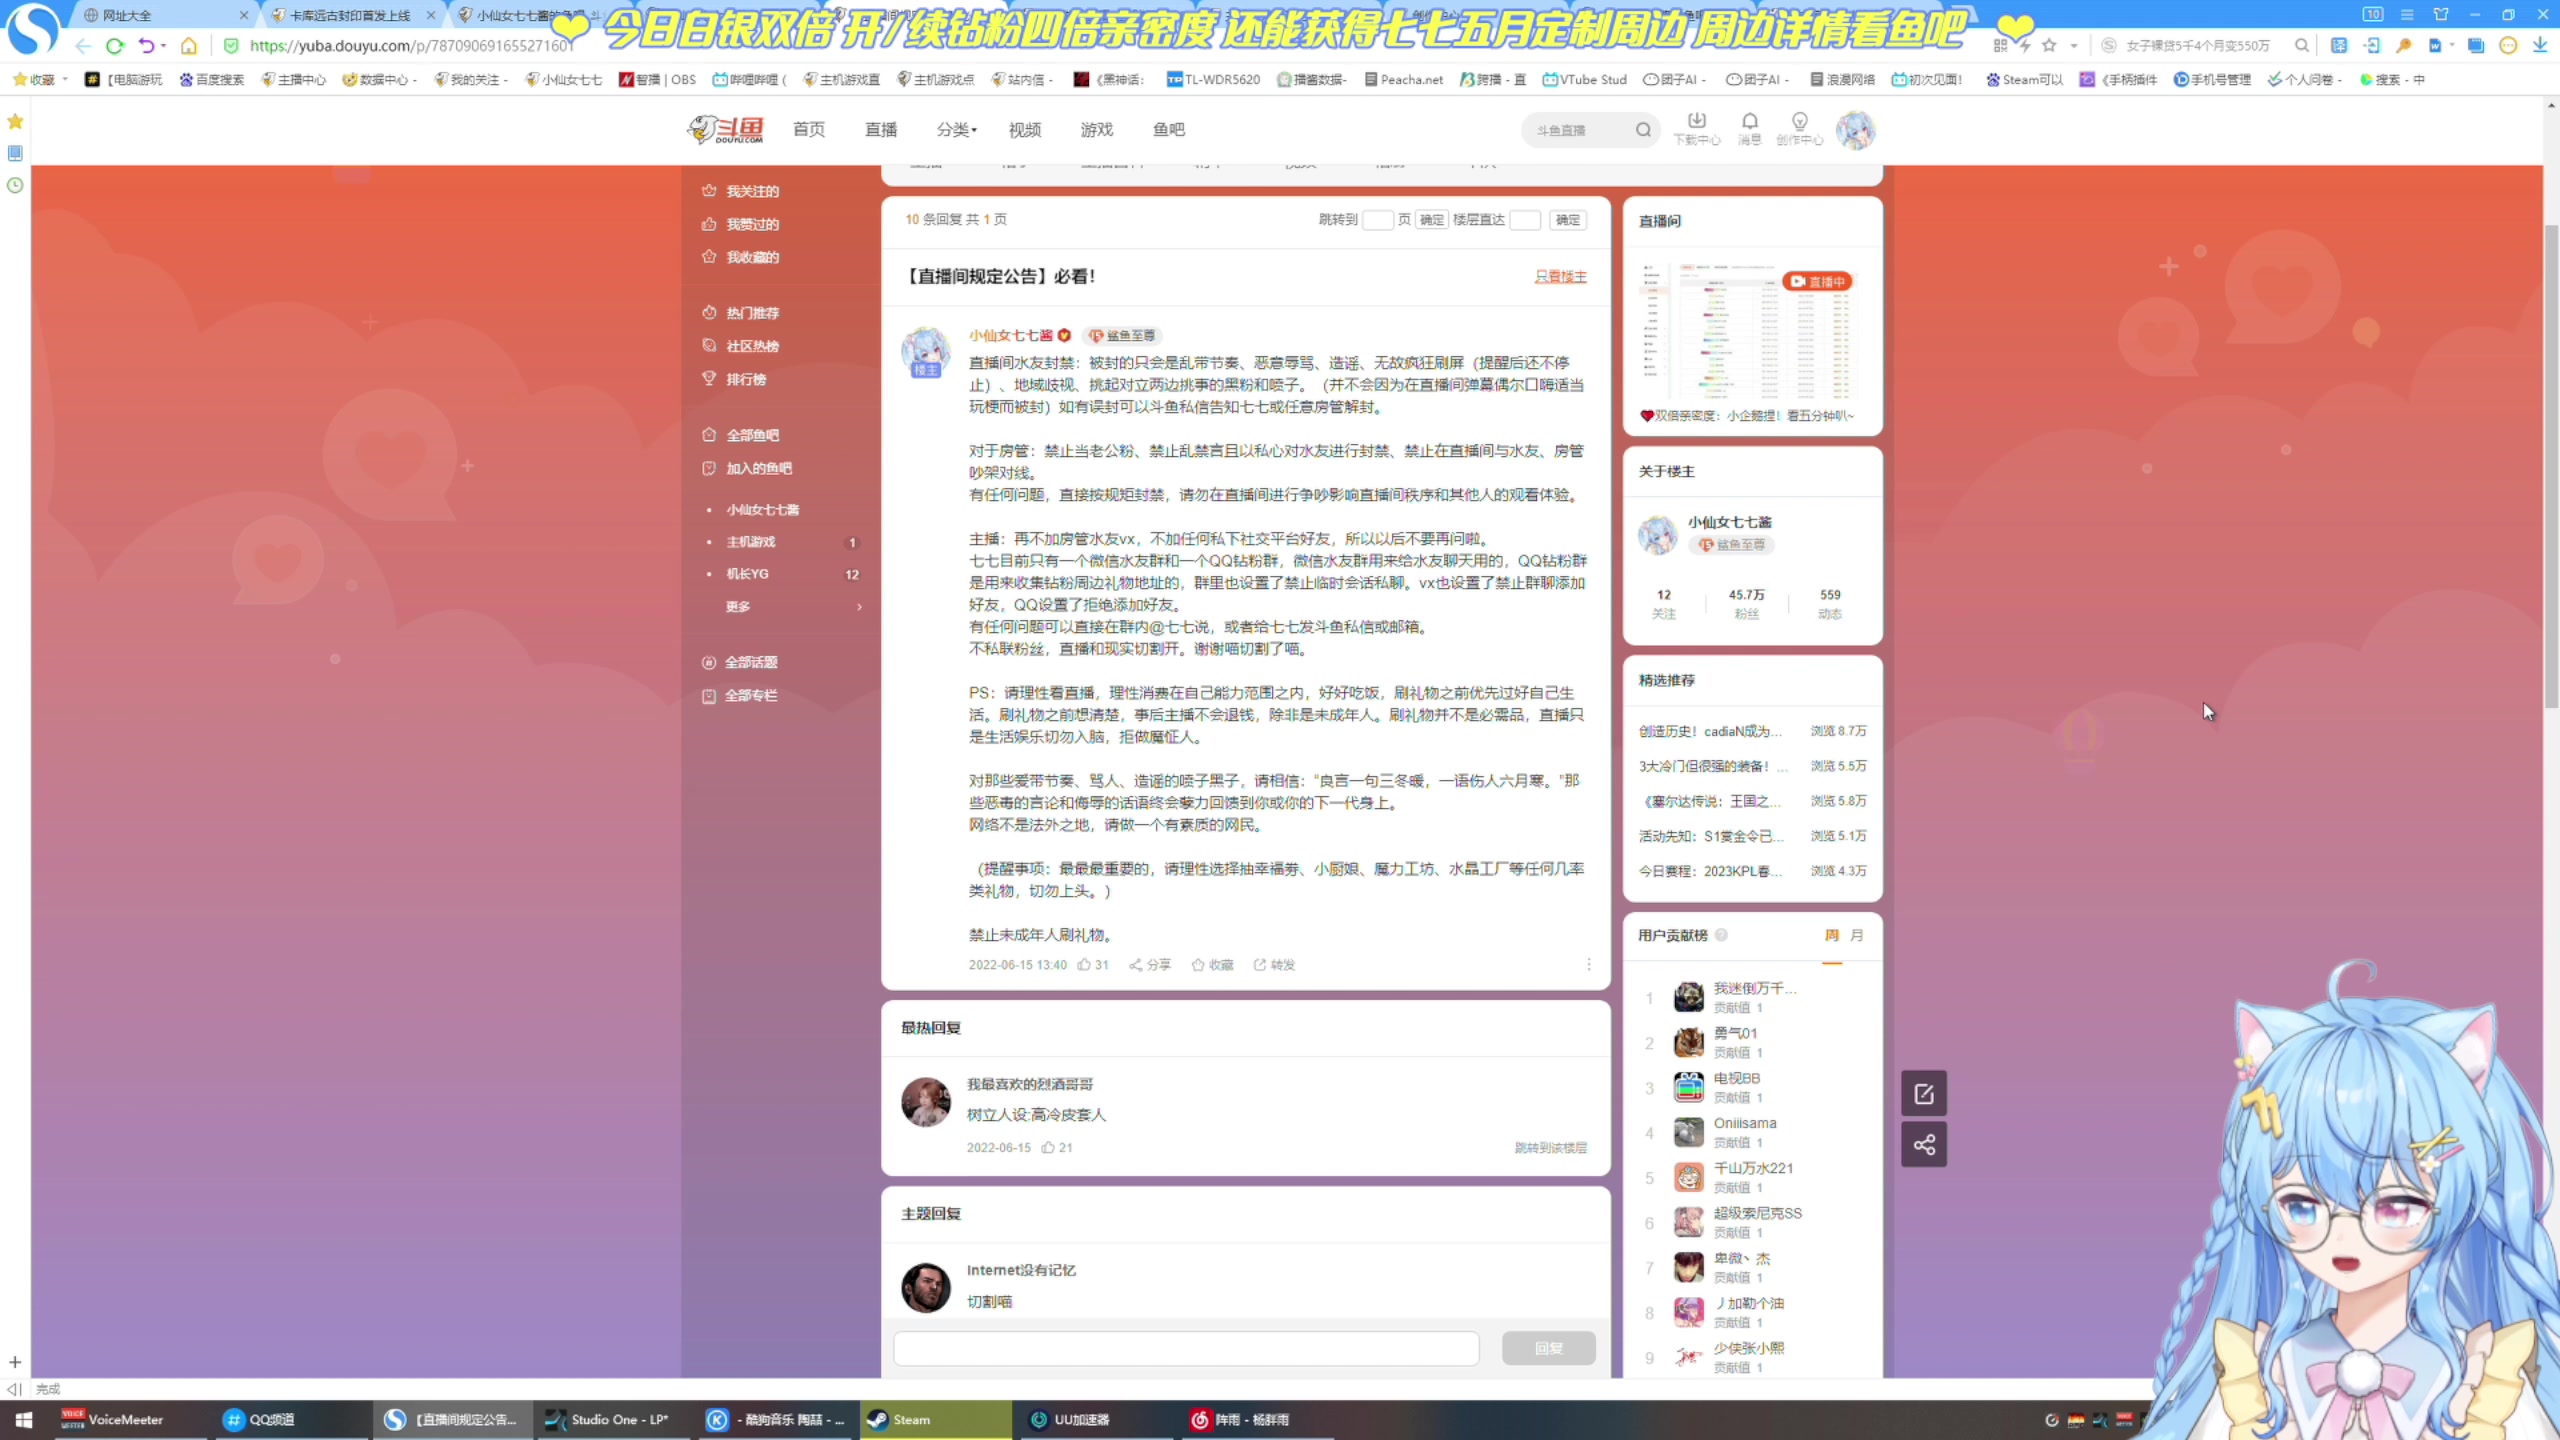Open the 鱼吧 navigation menu item
Image resolution: width=2560 pixels, height=1440 pixels.
coord(1168,130)
